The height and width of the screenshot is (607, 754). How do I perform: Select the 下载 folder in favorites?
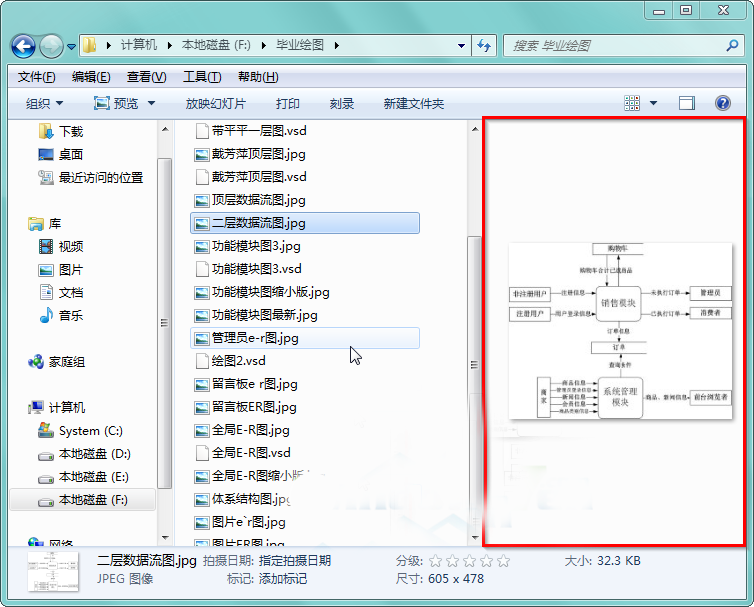click(x=71, y=131)
